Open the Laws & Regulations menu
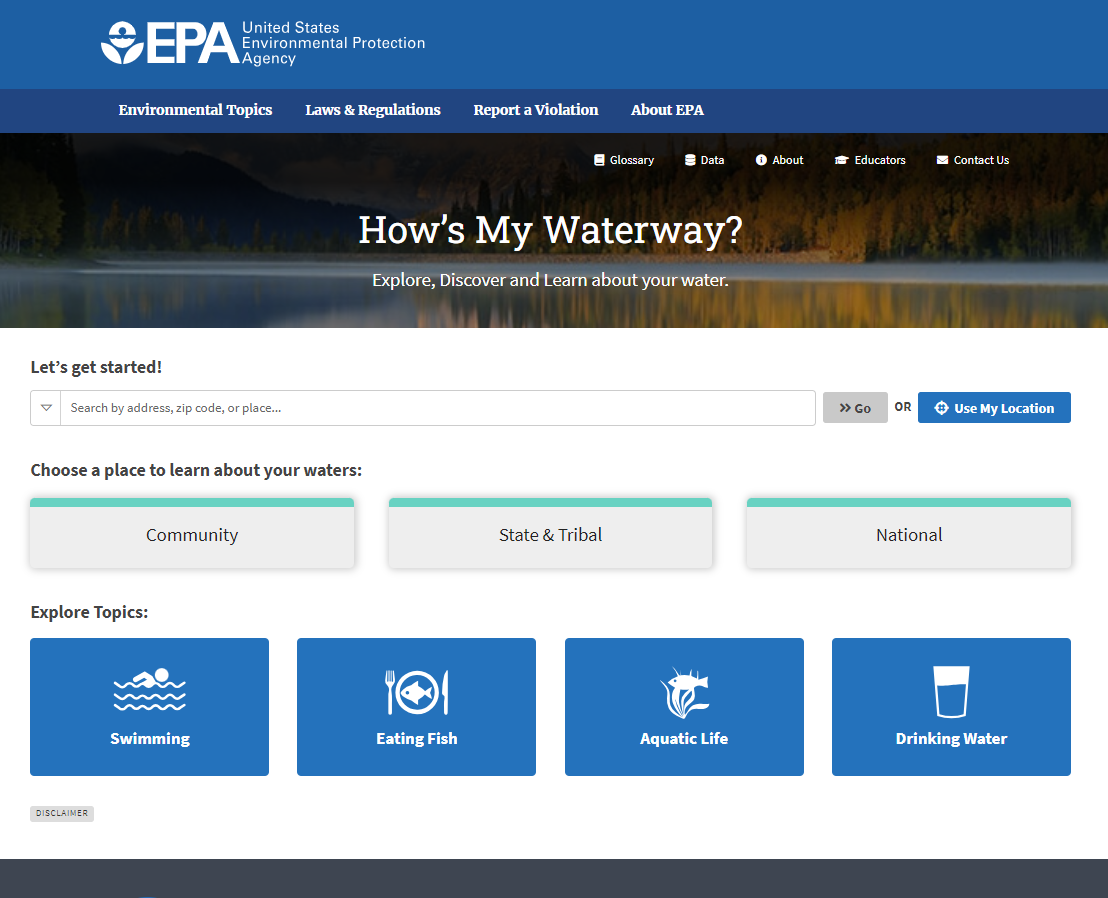The width and height of the screenshot is (1108, 898). pos(372,110)
